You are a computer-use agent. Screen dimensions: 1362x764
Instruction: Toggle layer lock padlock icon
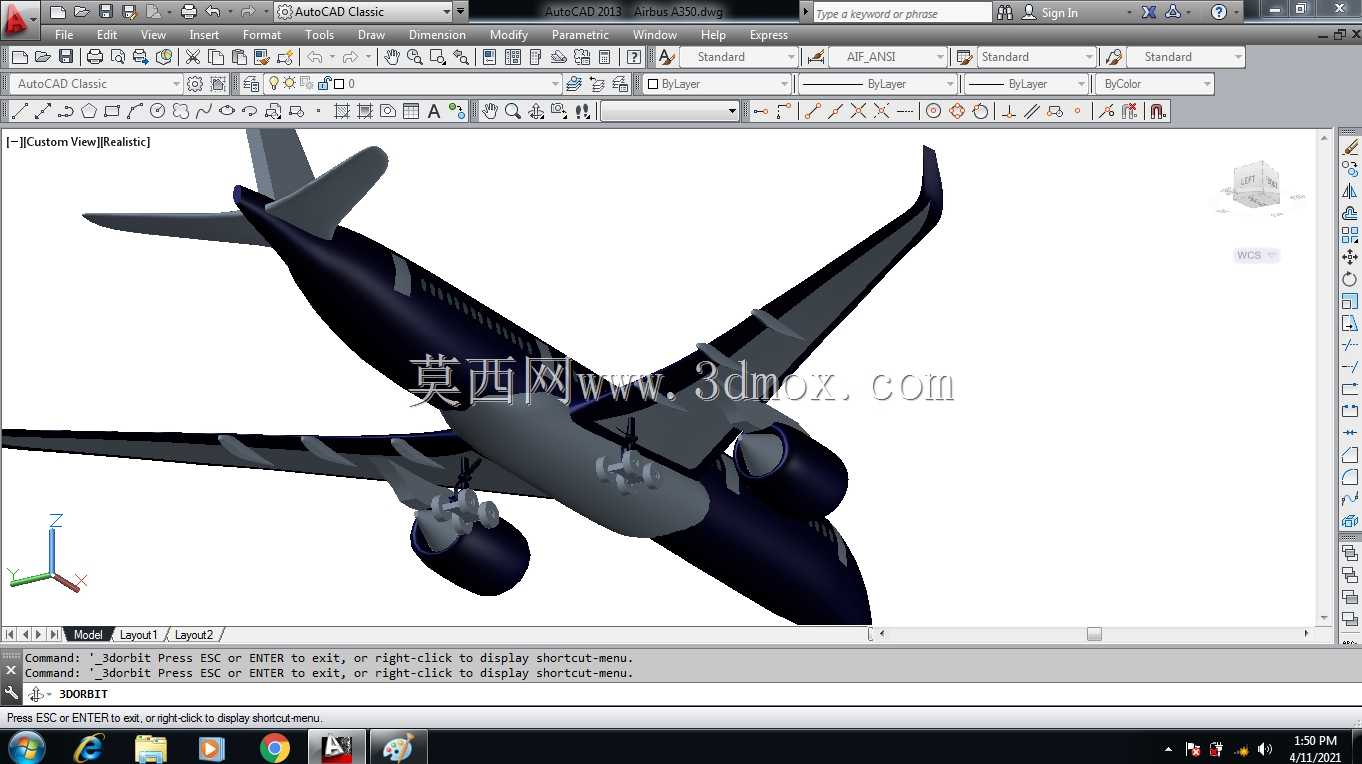click(324, 84)
